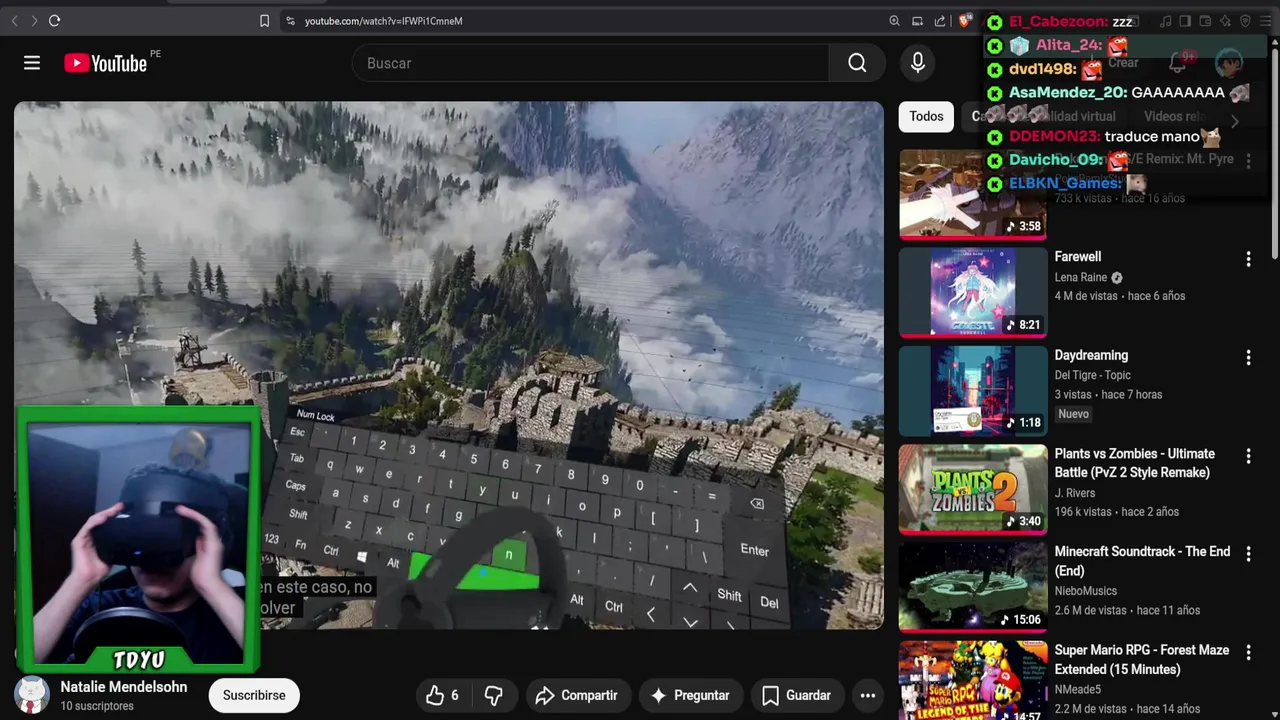Open the Brave Shields lion icon
Screen dimensions: 1280x720
(965, 20)
